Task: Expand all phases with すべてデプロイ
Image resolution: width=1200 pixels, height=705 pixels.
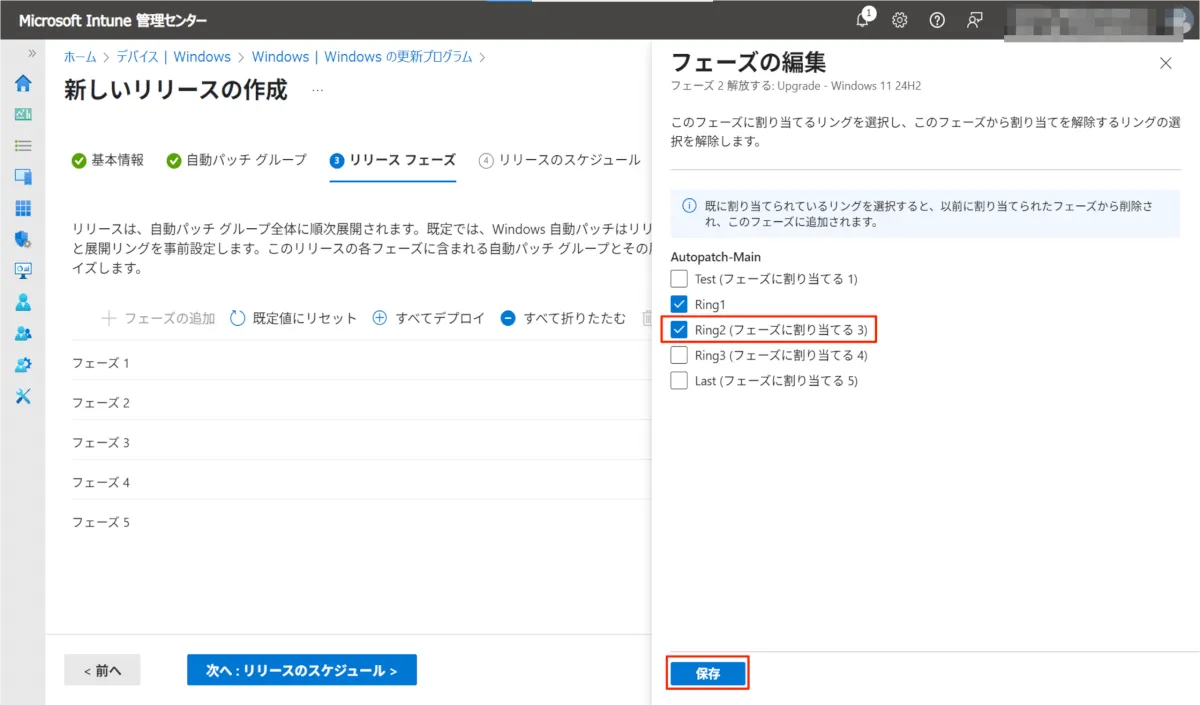Action: [x=428, y=318]
